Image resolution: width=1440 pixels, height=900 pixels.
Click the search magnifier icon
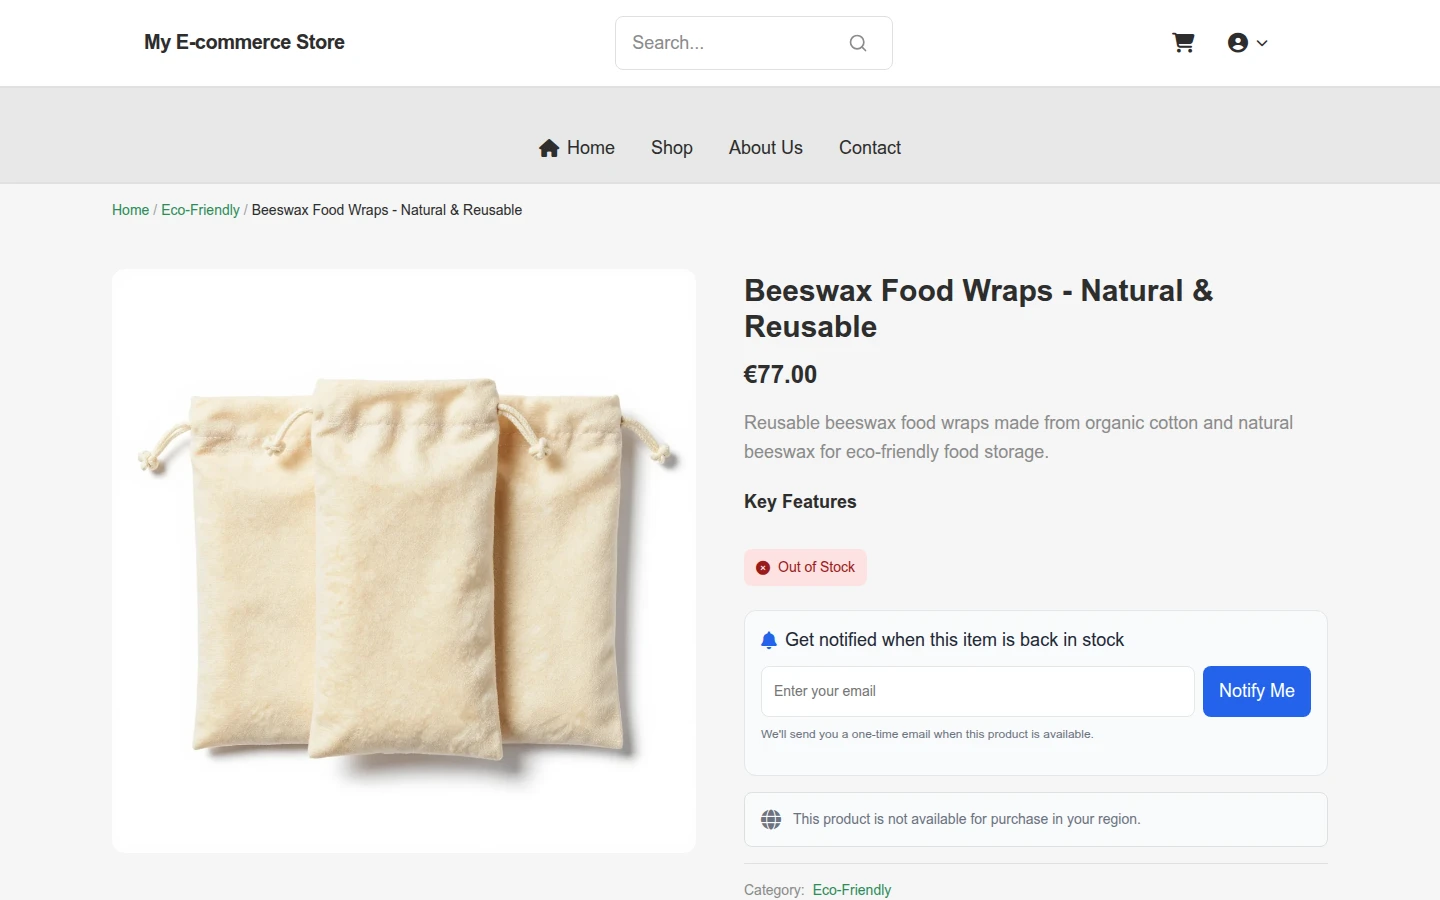pos(858,43)
